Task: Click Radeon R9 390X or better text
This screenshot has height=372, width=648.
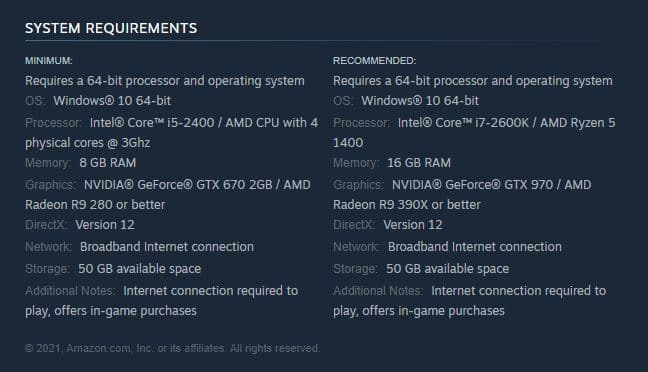Action: (407, 205)
